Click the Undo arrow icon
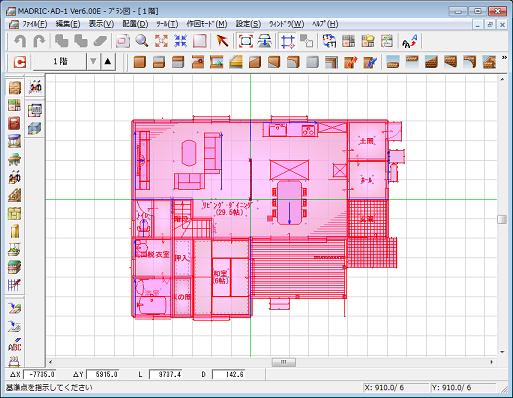Image resolution: width=513 pixels, height=398 pixels. point(20,41)
